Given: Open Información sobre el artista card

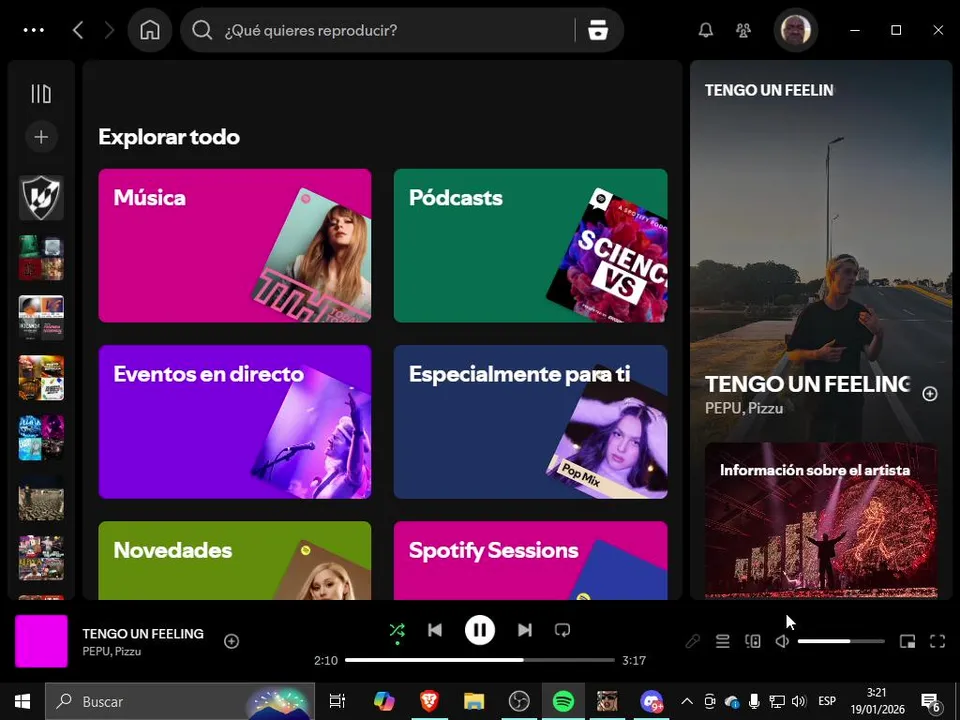Looking at the screenshot, I should (821, 520).
